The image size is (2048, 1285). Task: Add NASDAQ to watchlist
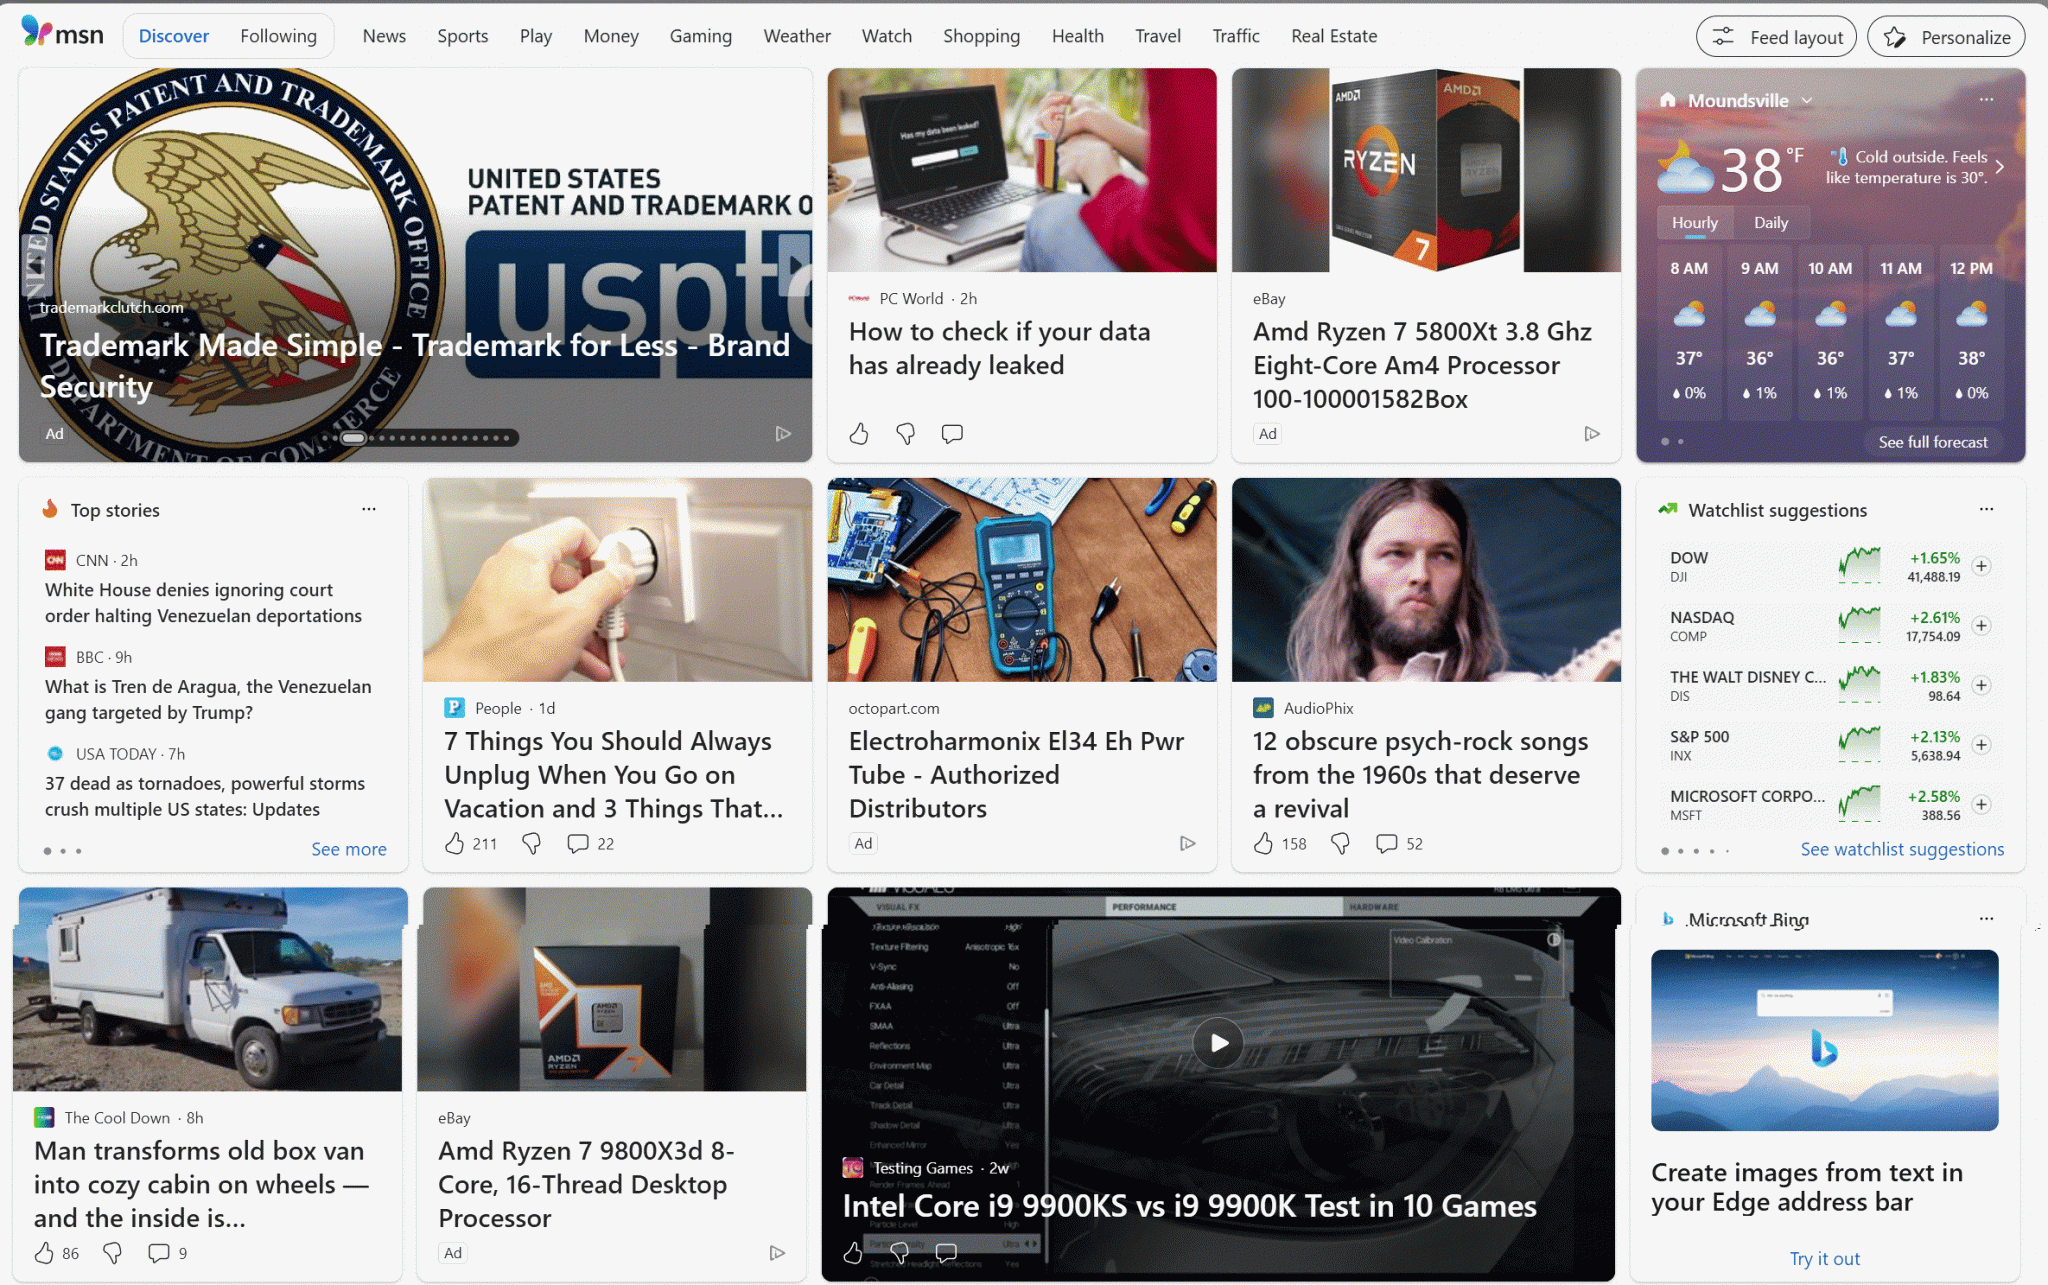[1981, 625]
